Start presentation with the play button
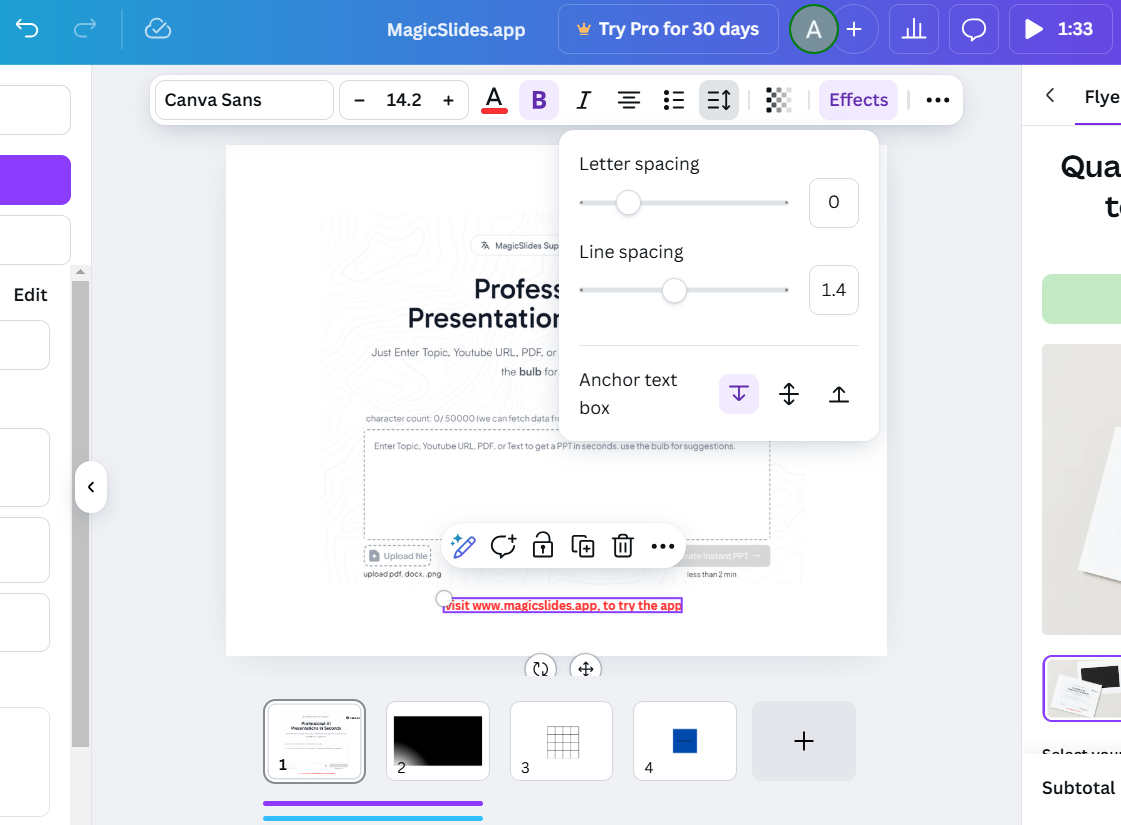 1062,29
